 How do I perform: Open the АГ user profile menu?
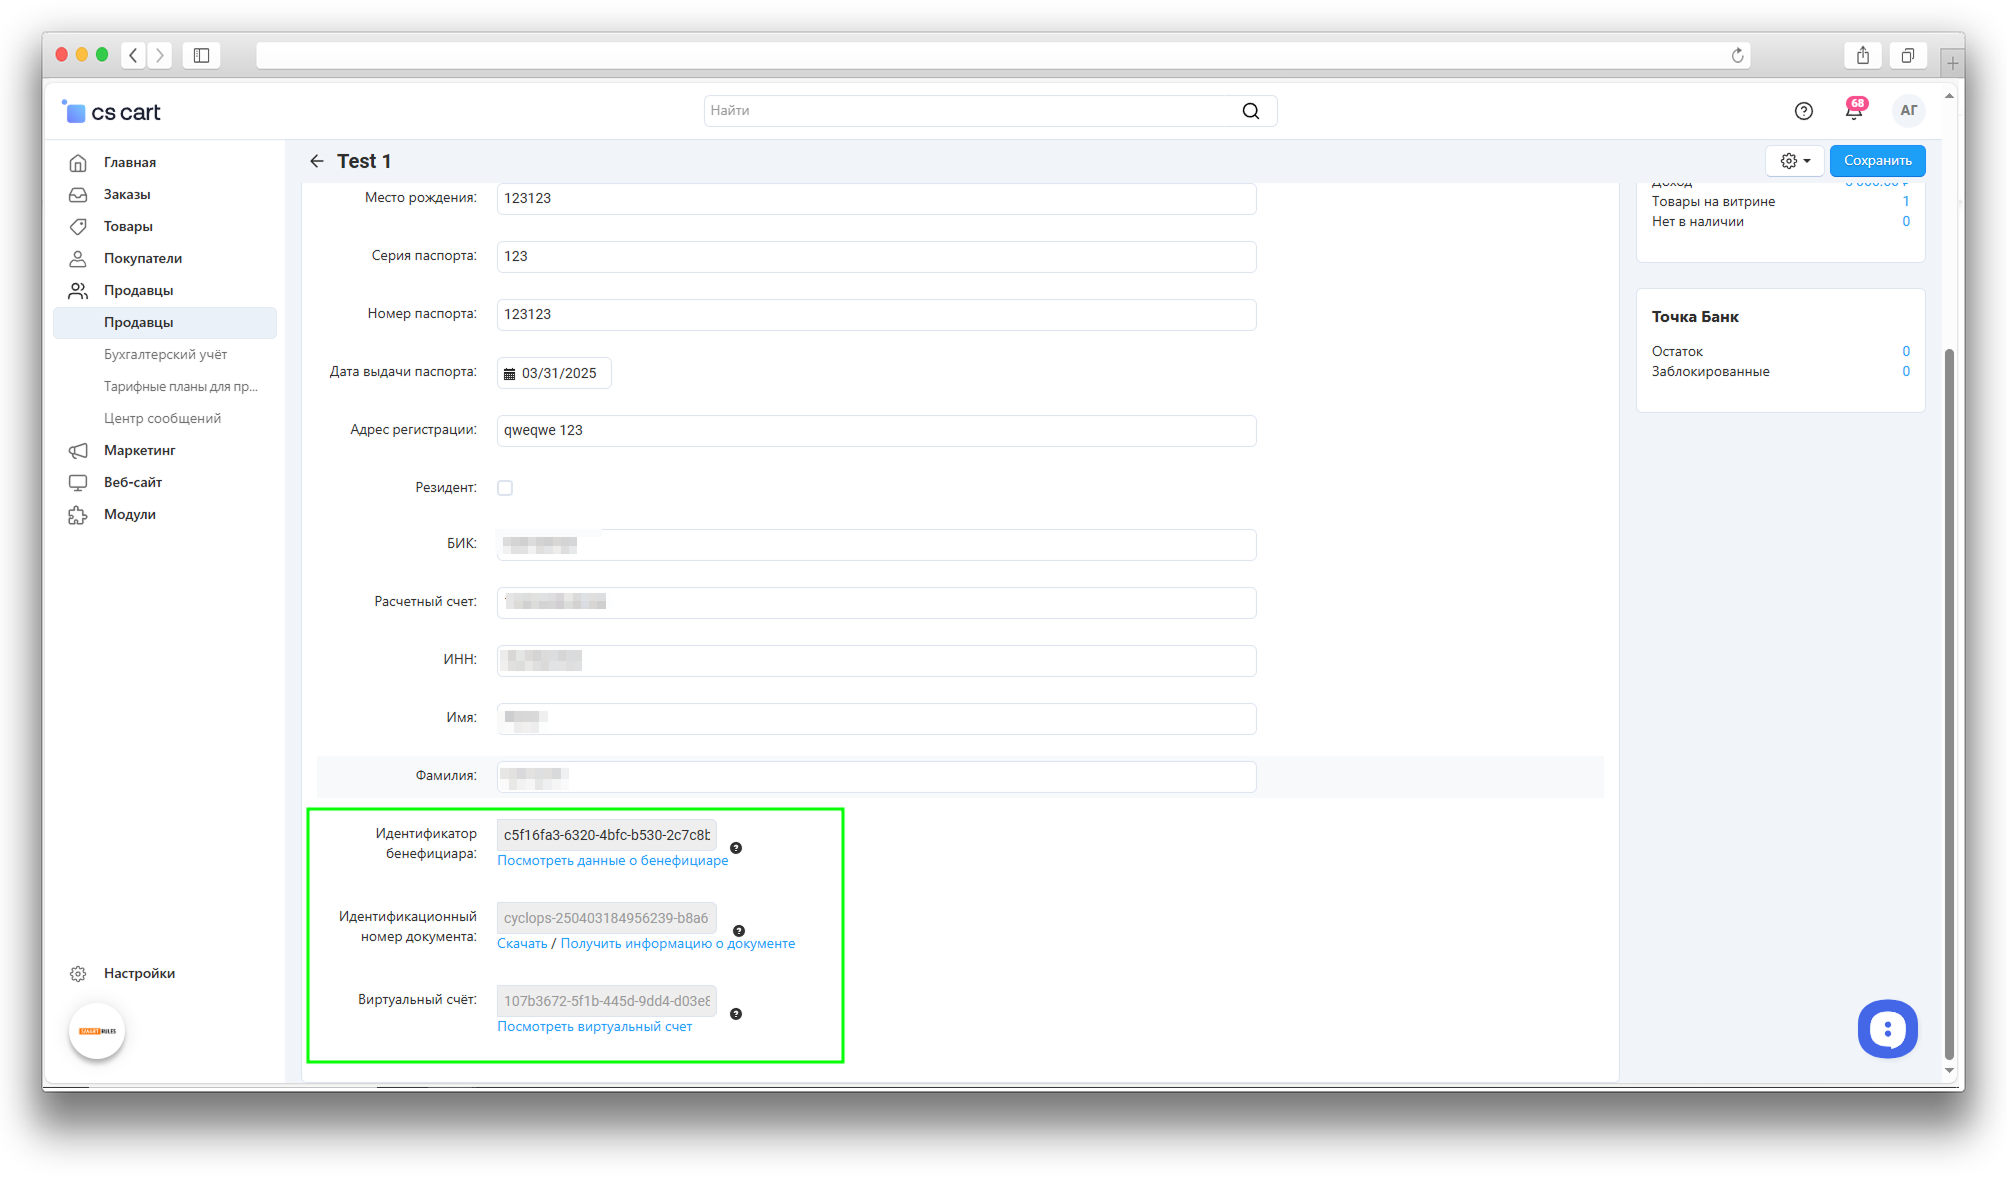pyautogui.click(x=1908, y=111)
